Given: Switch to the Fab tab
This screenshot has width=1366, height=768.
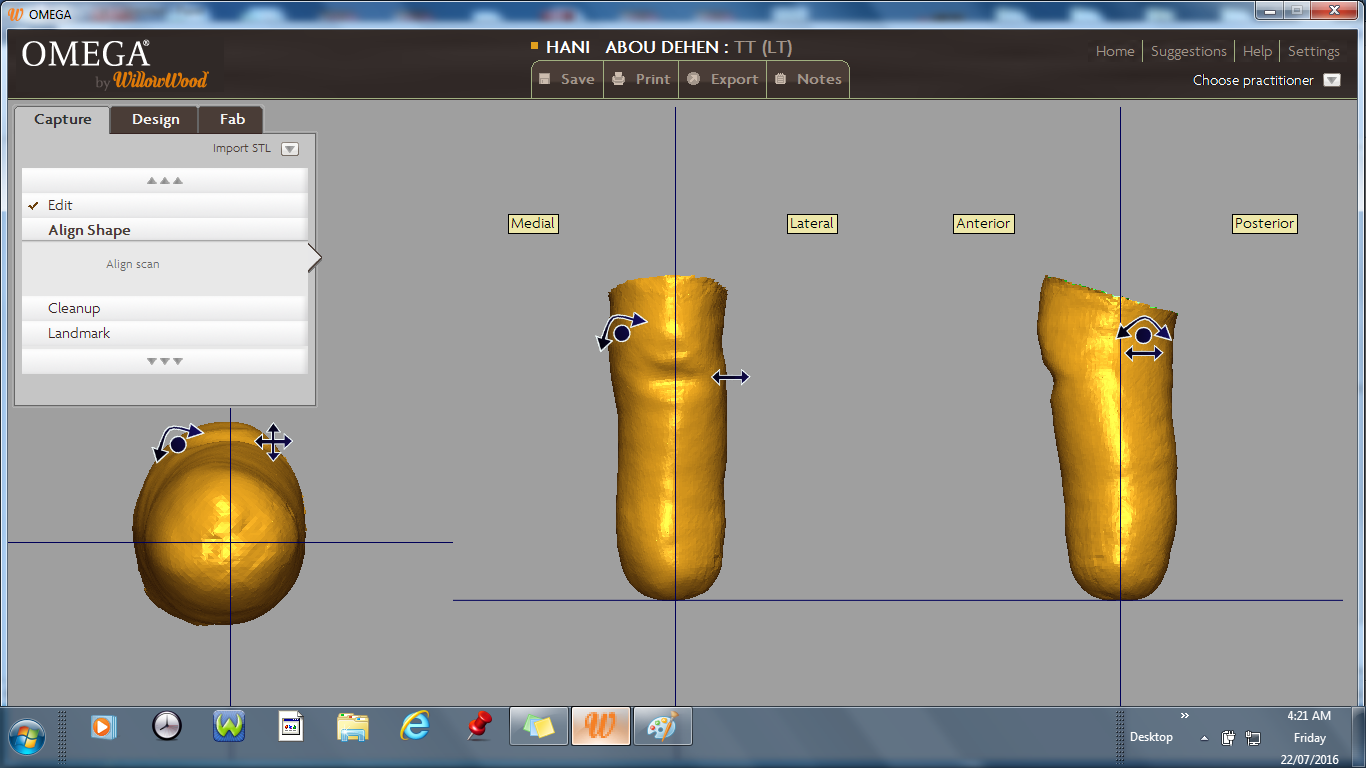Looking at the screenshot, I should 231,120.
